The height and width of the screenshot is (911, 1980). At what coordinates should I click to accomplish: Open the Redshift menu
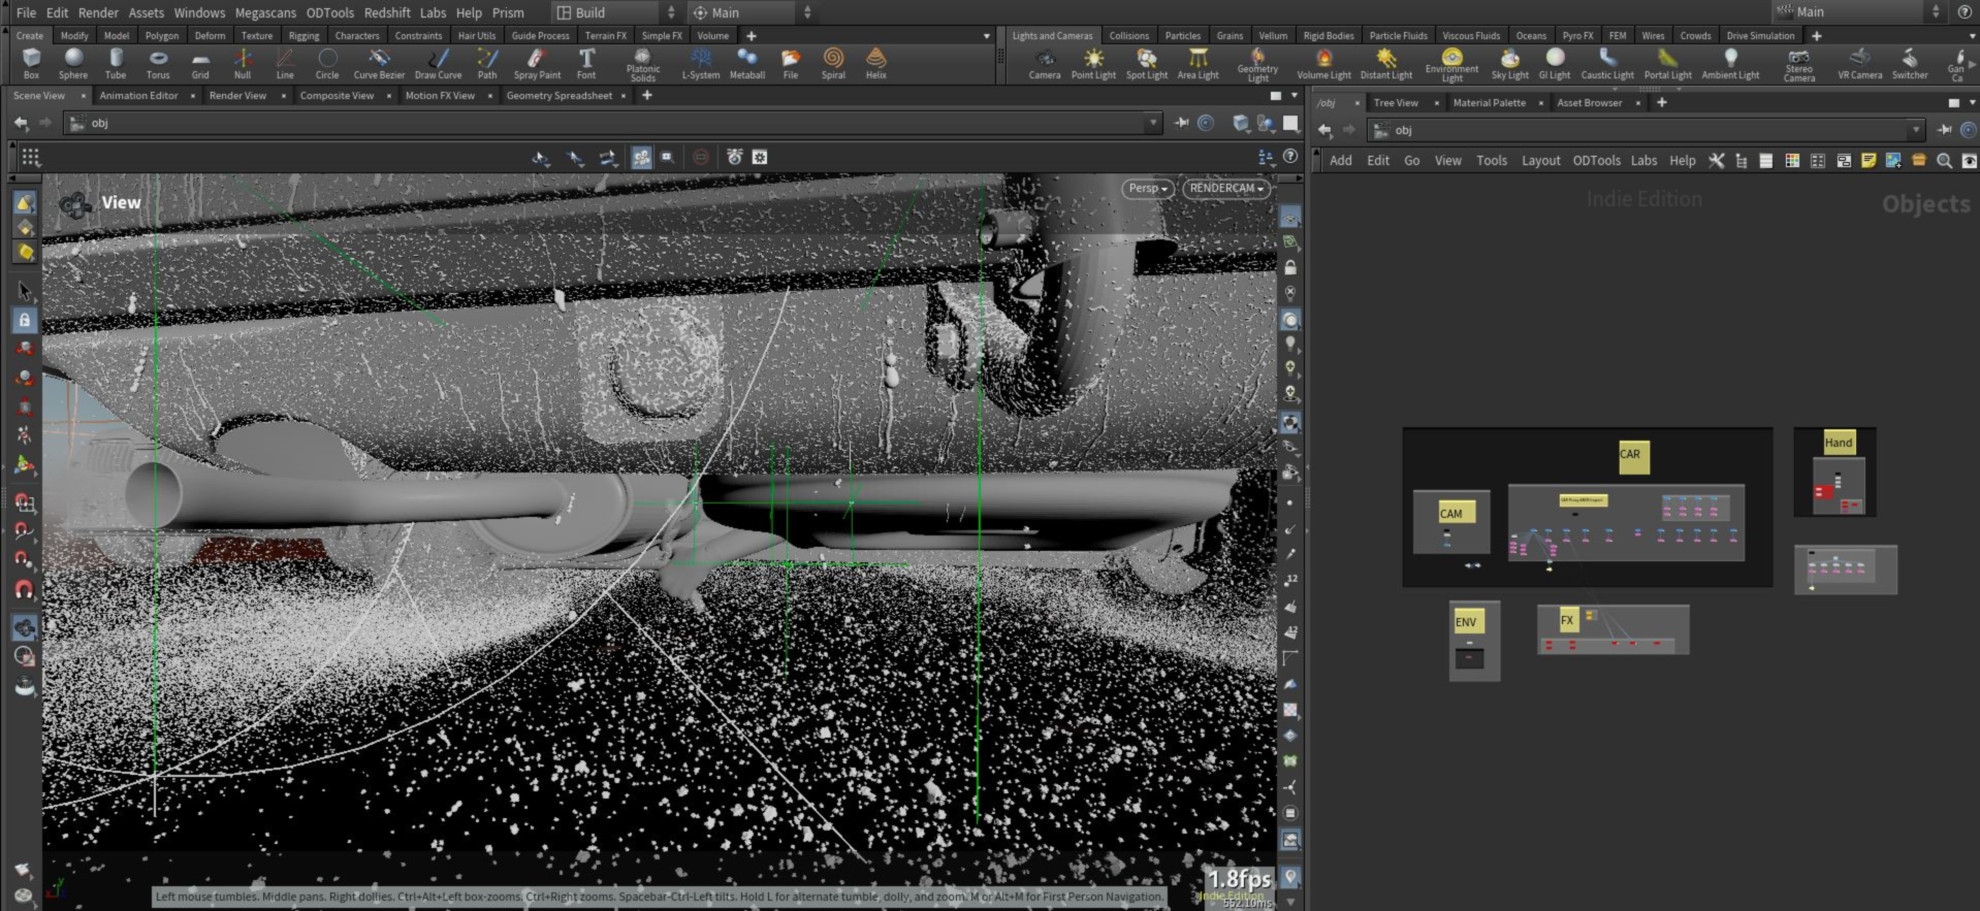[387, 13]
